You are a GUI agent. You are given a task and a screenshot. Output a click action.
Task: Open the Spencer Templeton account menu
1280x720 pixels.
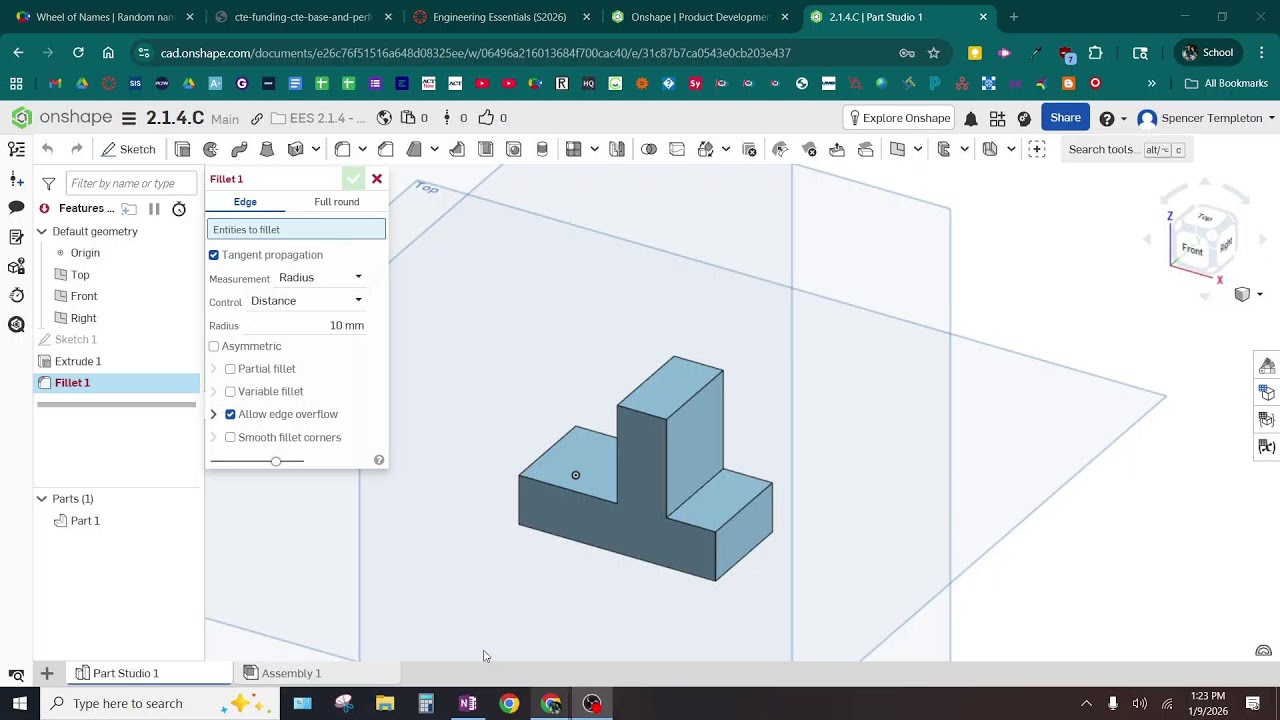click(1206, 118)
